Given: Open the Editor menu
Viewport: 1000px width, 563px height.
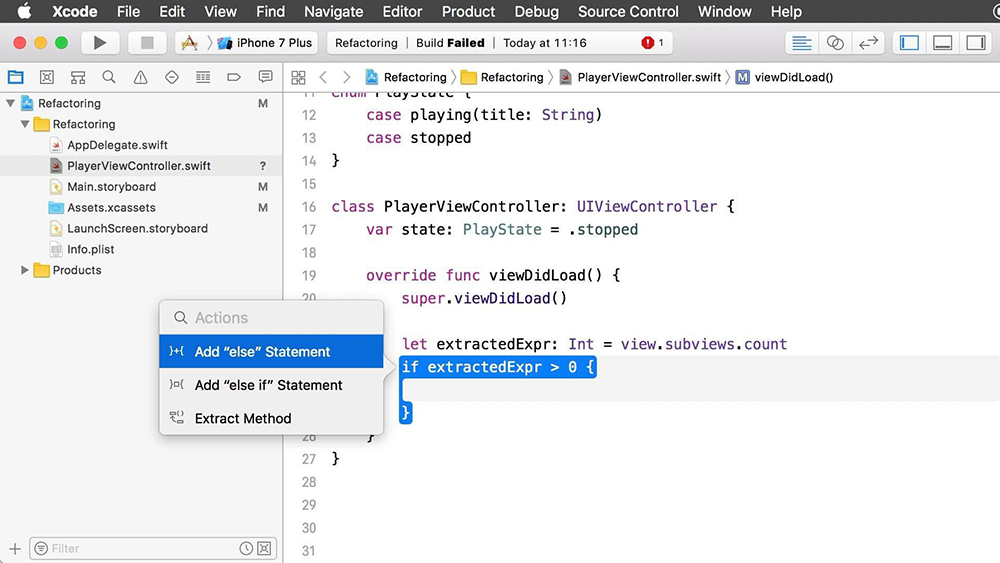Looking at the screenshot, I should pyautogui.click(x=402, y=11).
